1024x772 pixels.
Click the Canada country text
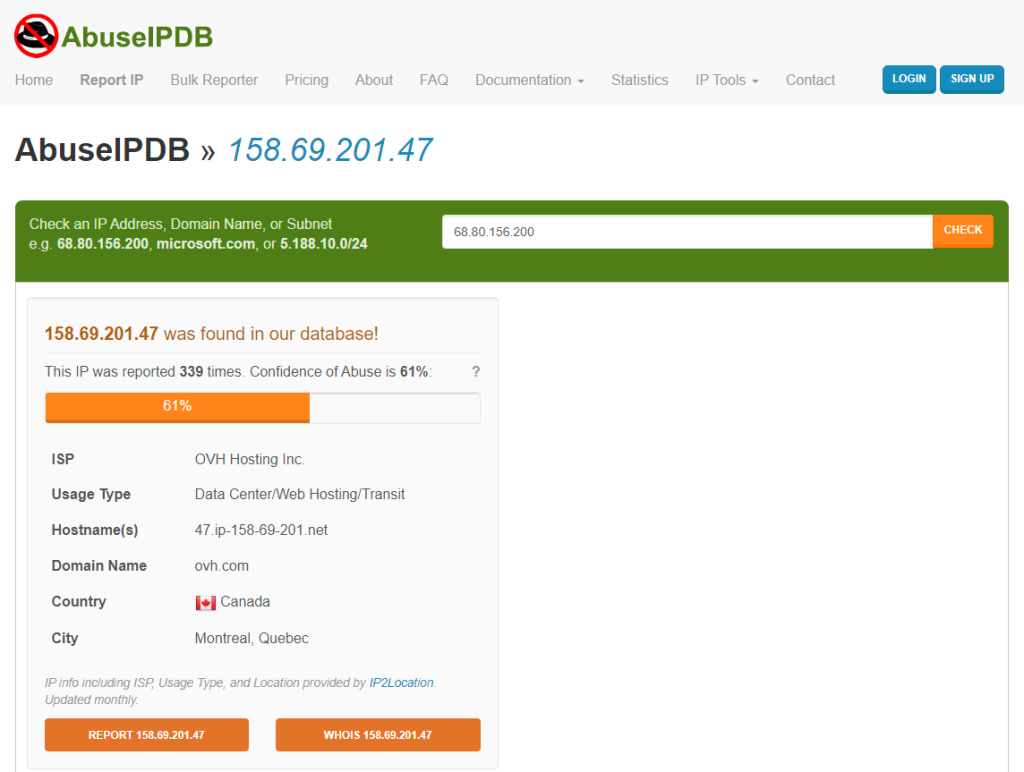click(245, 602)
